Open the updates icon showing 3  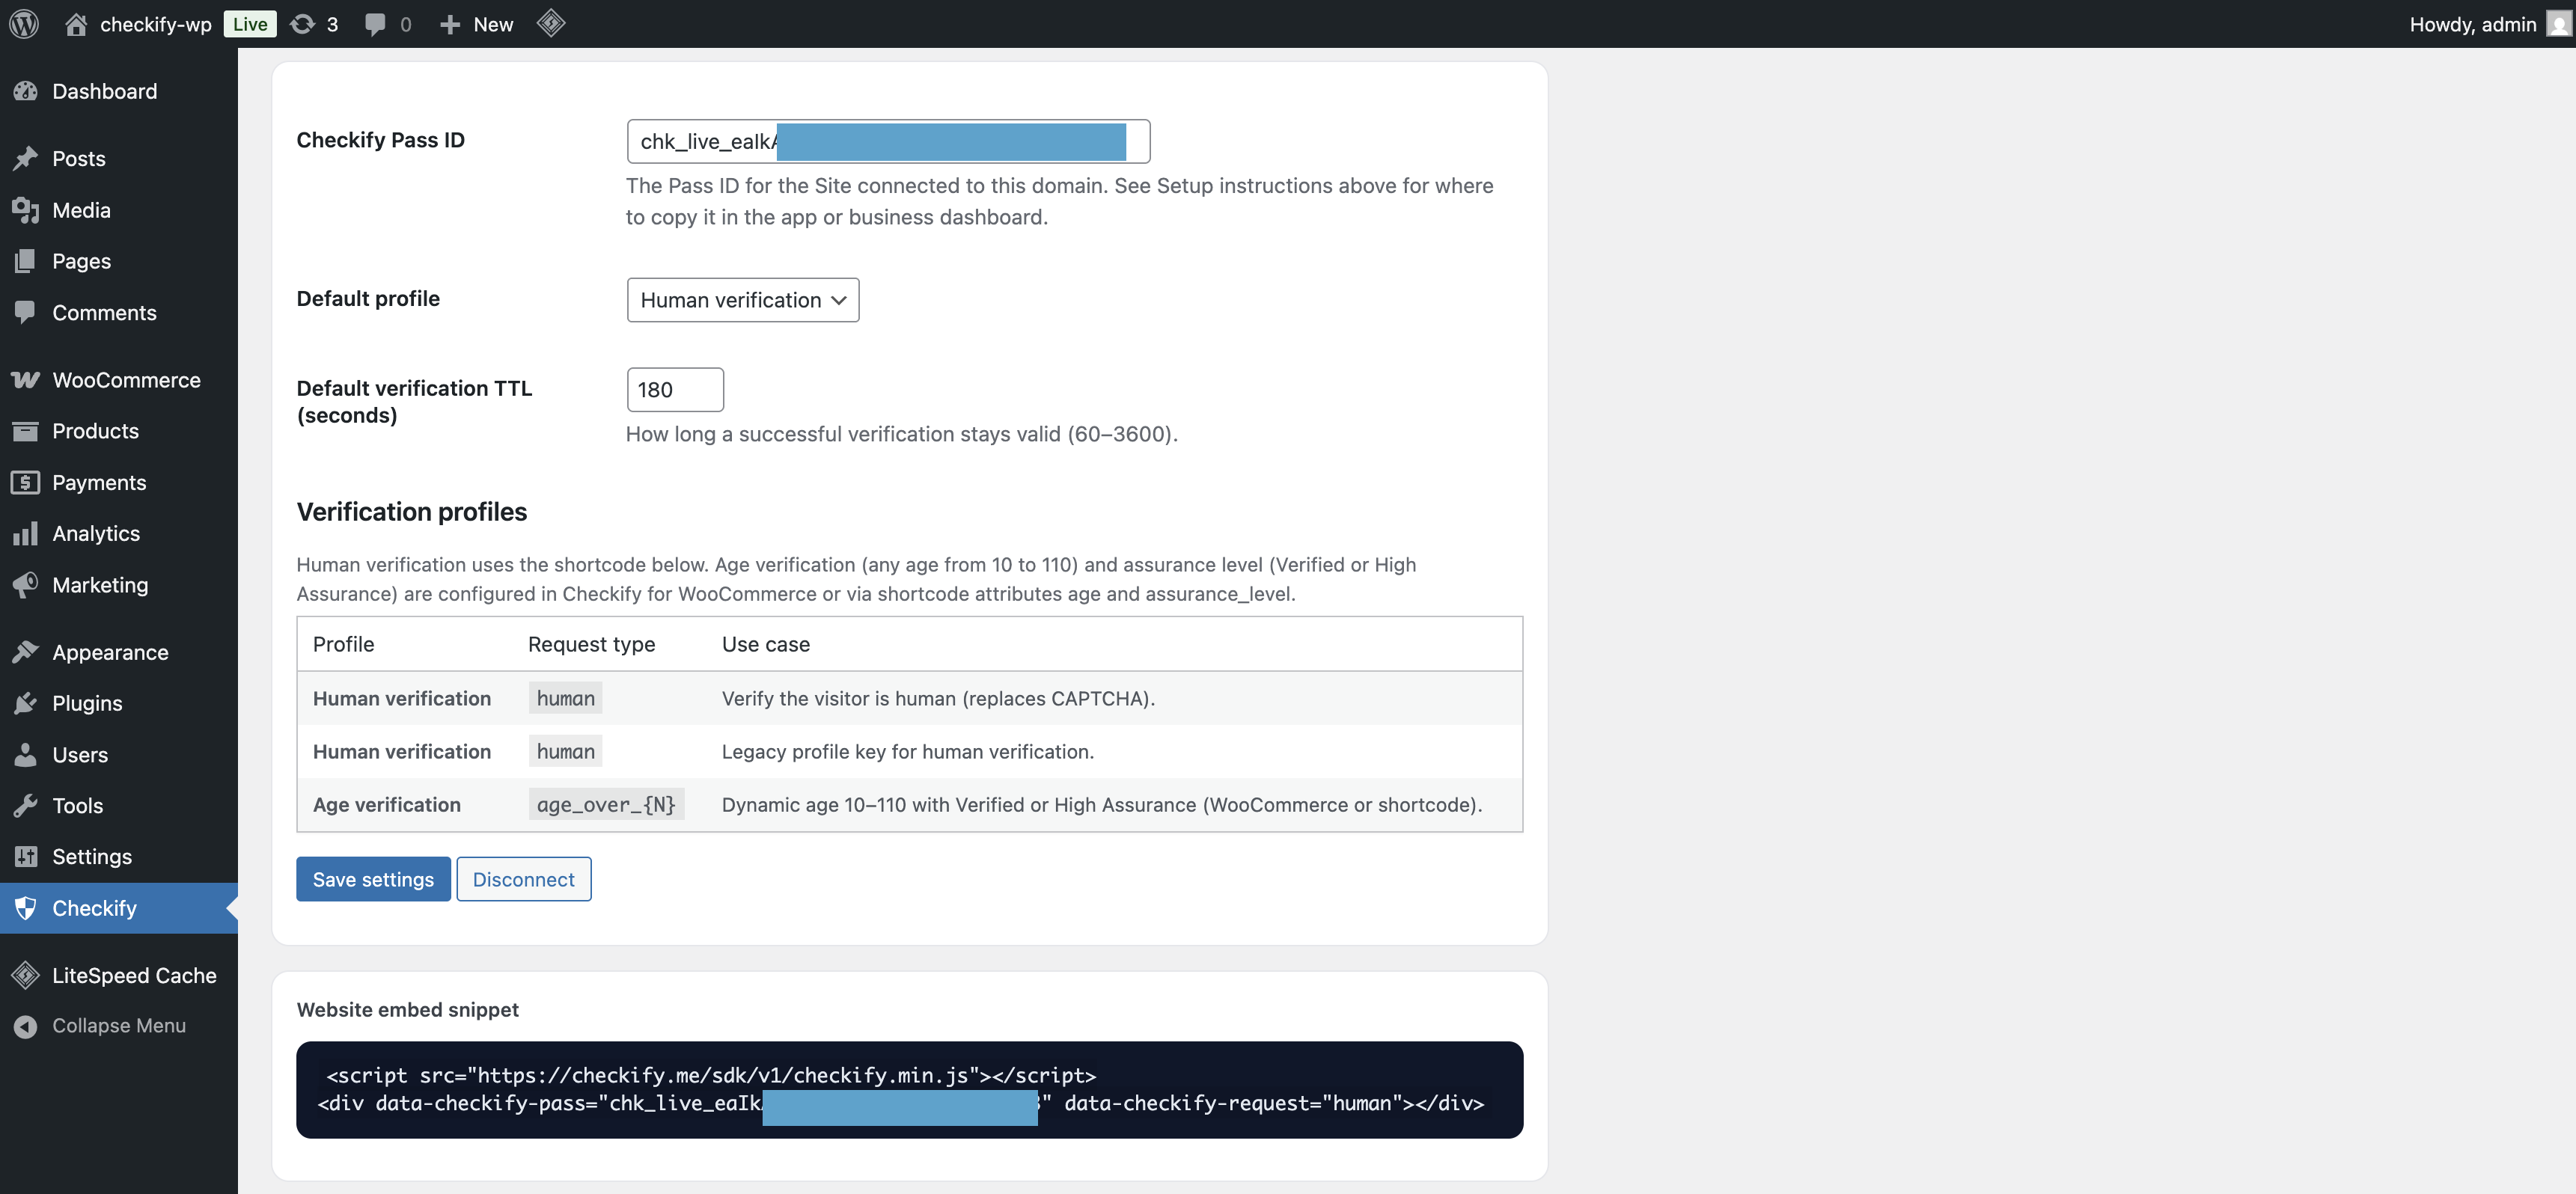(x=302, y=24)
